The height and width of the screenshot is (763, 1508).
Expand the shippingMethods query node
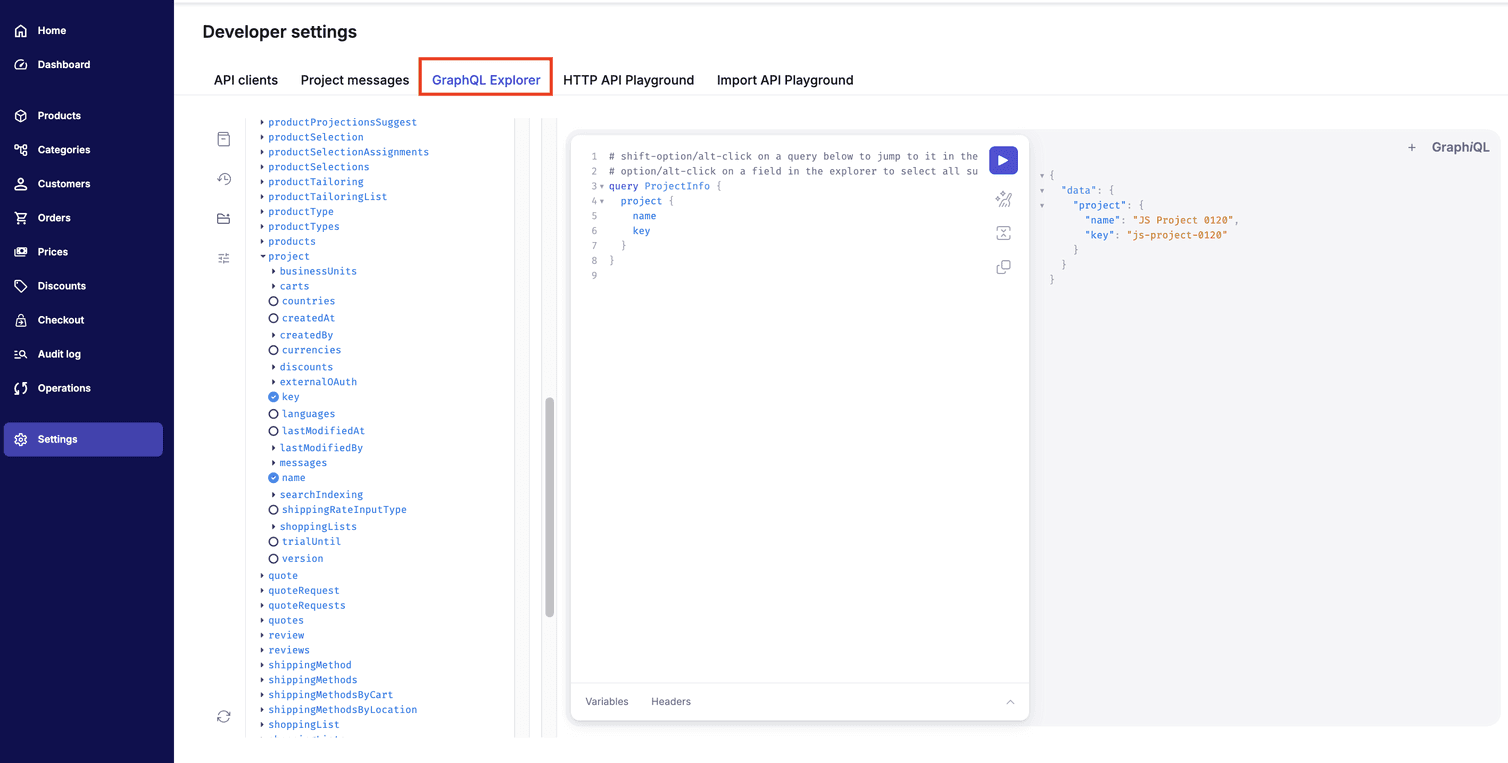[x=263, y=680]
